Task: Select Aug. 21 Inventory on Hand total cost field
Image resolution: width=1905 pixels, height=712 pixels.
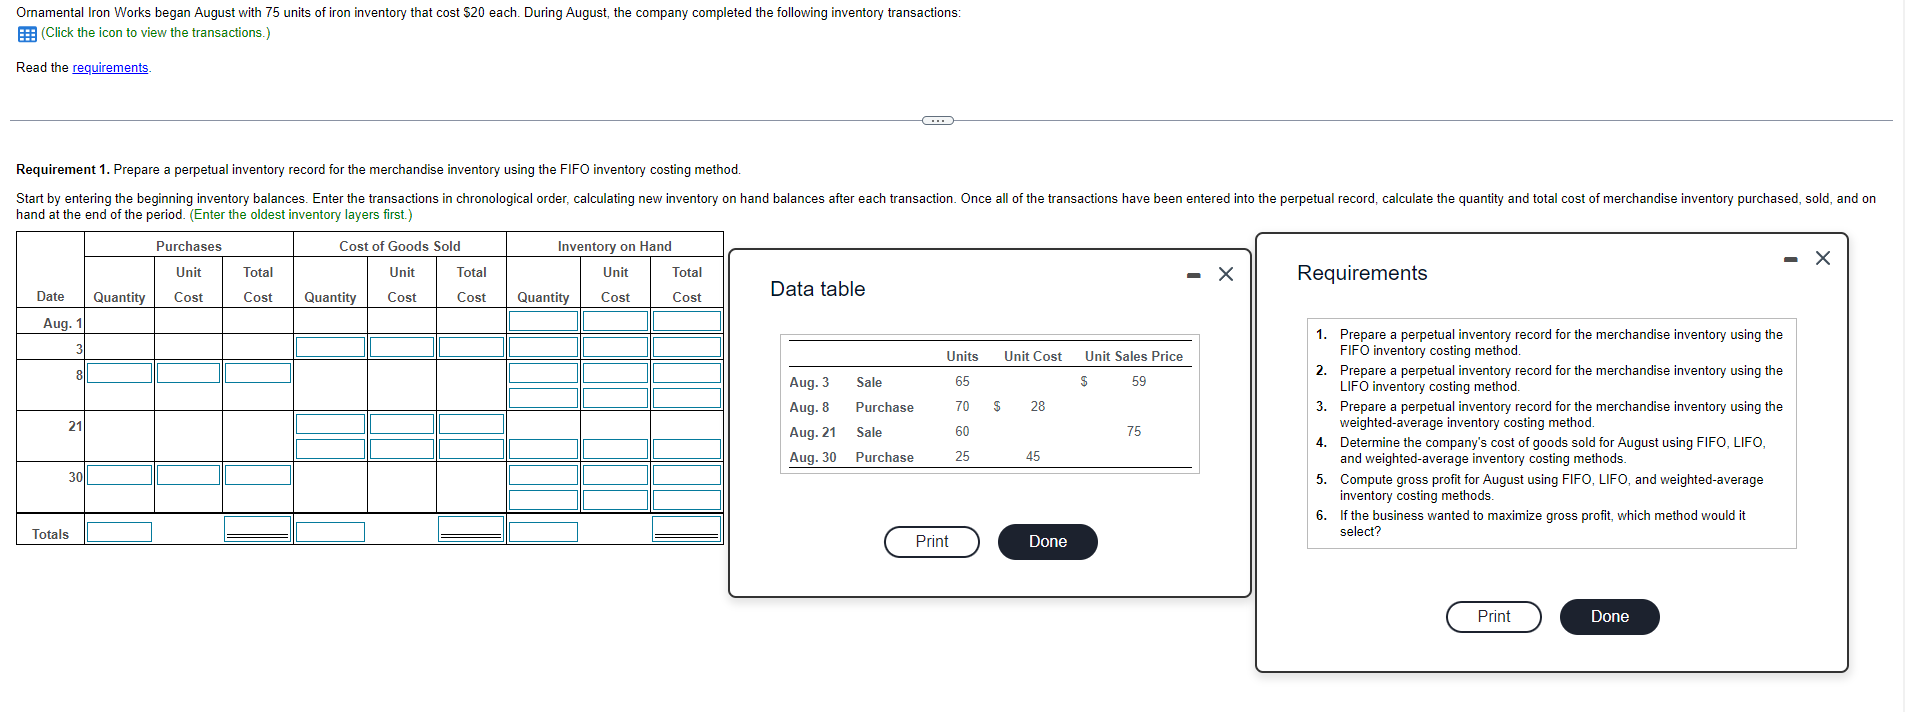Action: click(687, 450)
